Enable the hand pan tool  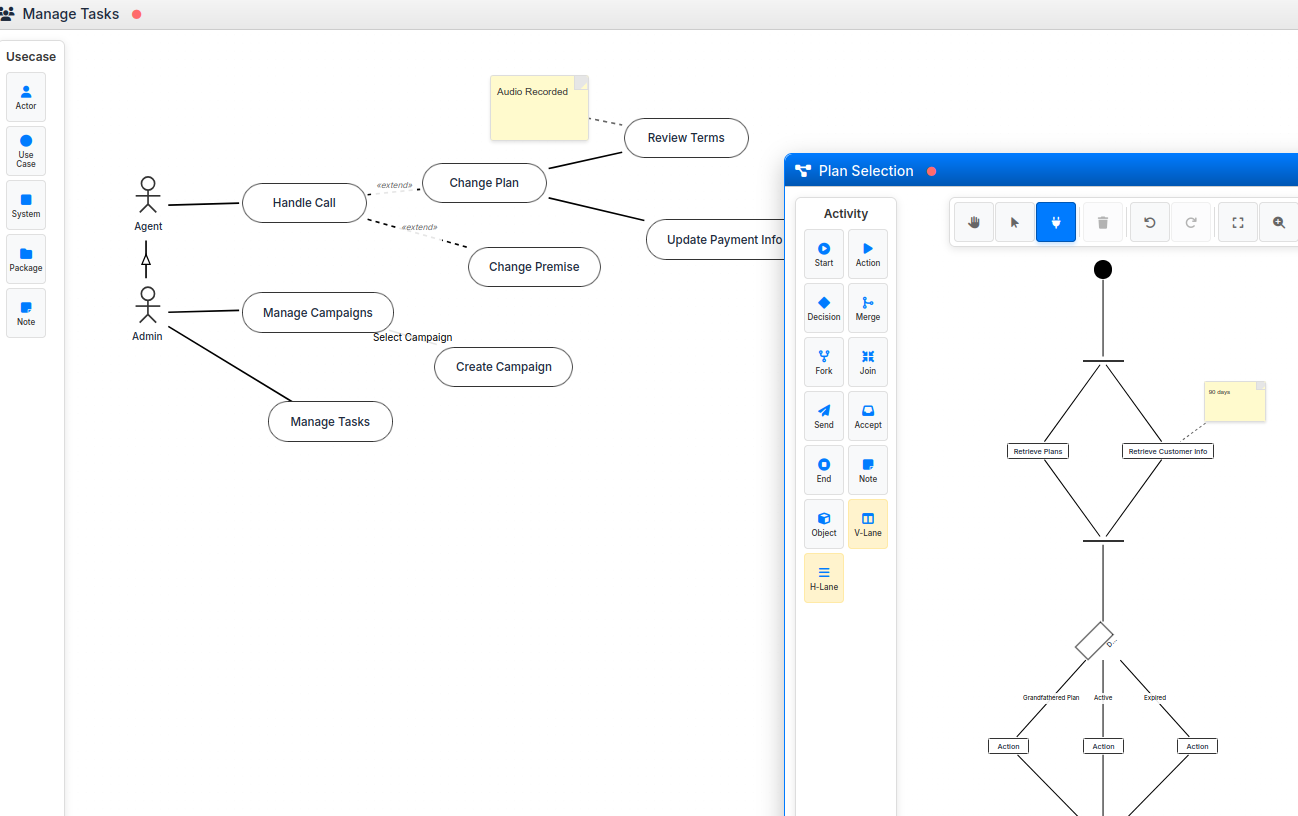click(974, 222)
